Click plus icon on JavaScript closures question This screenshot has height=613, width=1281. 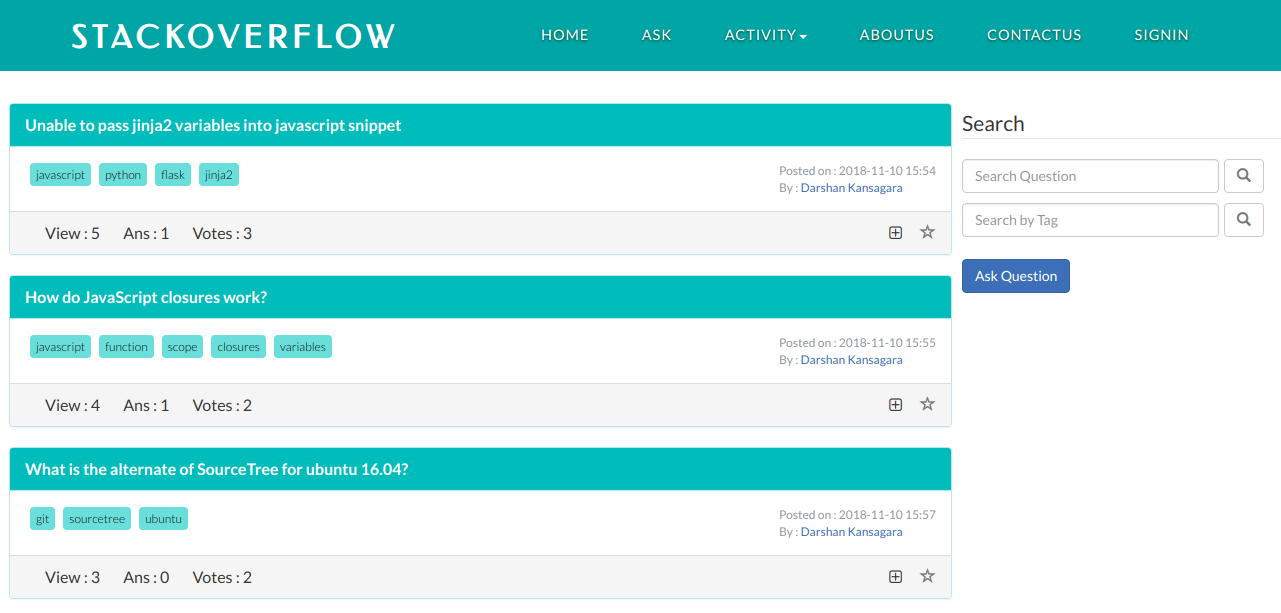click(896, 404)
